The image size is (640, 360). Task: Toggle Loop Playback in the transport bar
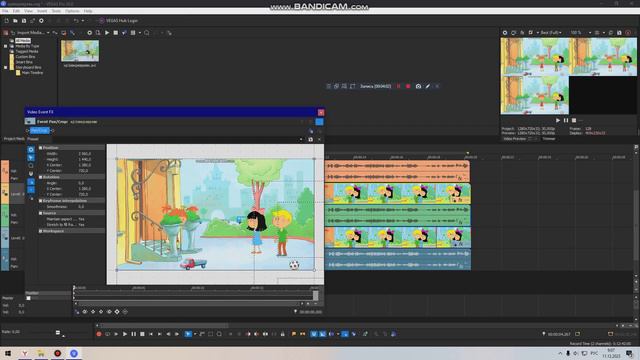pyautogui.click(x=107, y=334)
